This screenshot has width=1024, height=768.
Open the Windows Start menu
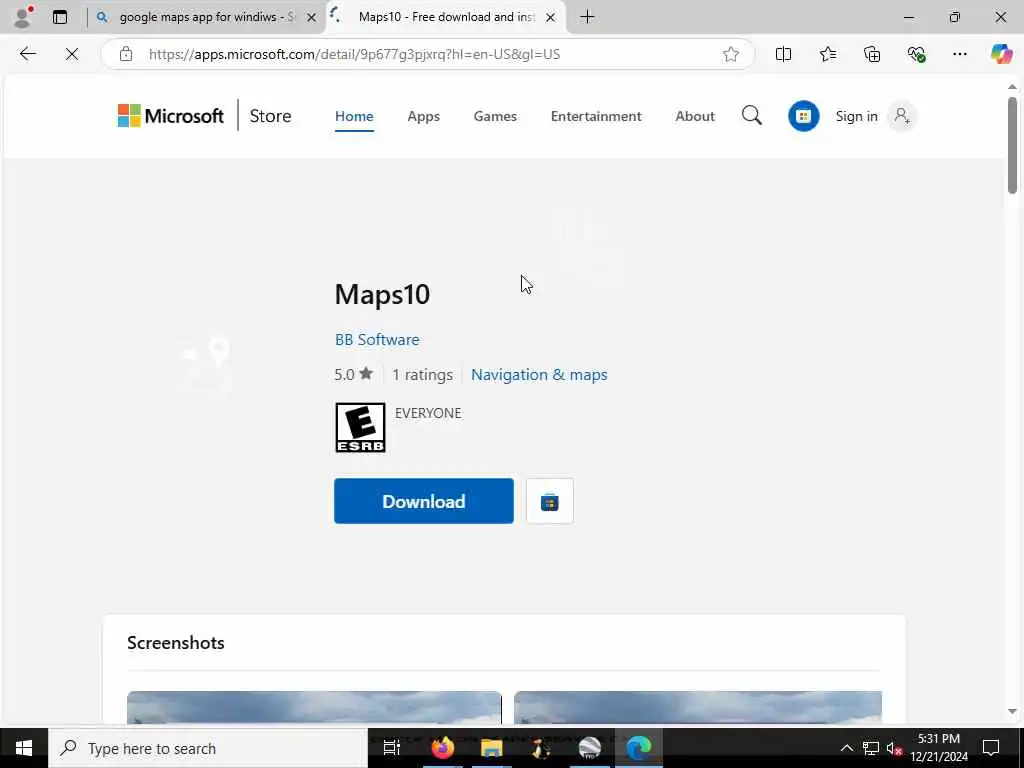[24, 748]
